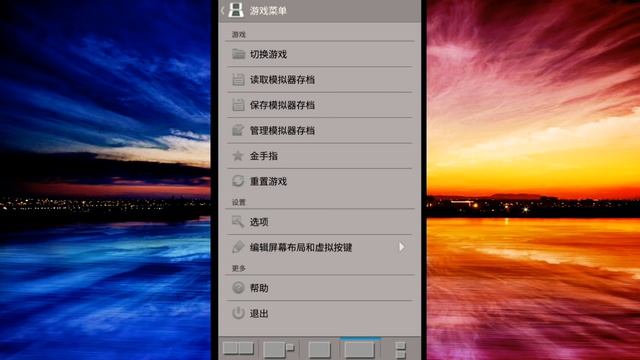Select the highlighted wide single-screen layout
Image resolution: width=640 pixels, height=360 pixels.
[x=359, y=349]
